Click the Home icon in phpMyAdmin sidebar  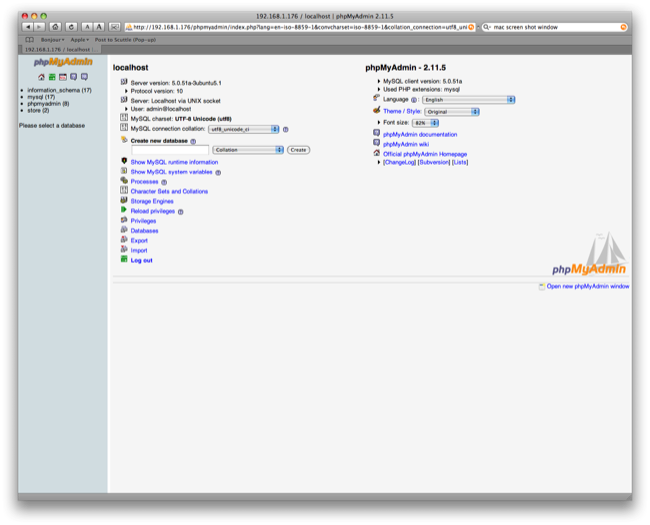pos(41,77)
